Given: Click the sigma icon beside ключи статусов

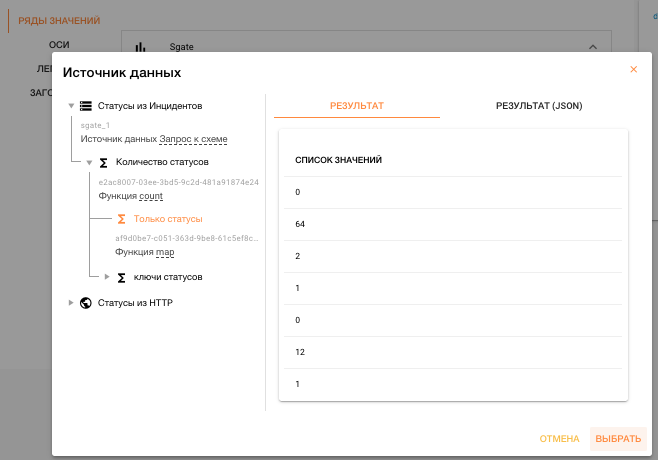Looking at the screenshot, I should pyautogui.click(x=121, y=277).
